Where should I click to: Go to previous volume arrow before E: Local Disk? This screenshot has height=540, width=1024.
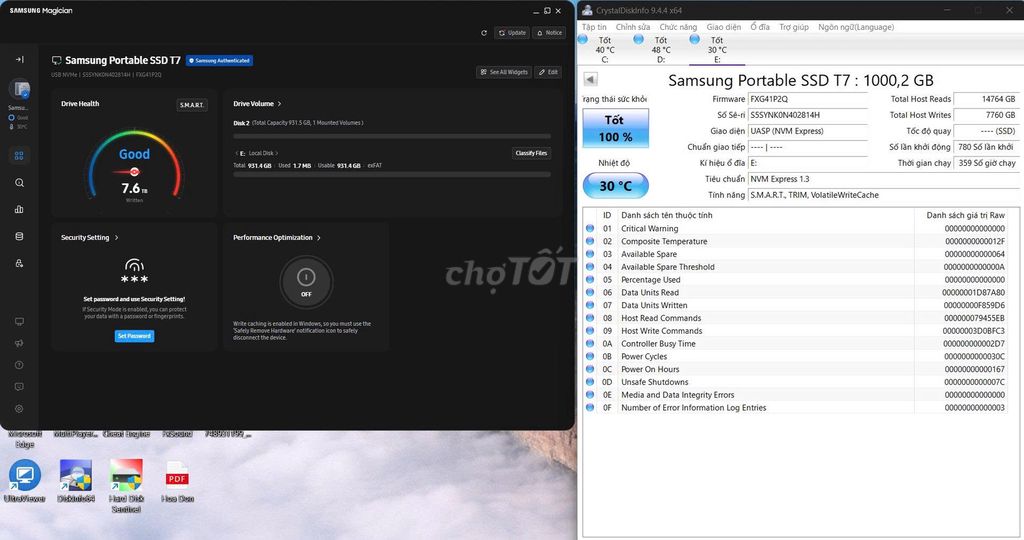click(236, 153)
